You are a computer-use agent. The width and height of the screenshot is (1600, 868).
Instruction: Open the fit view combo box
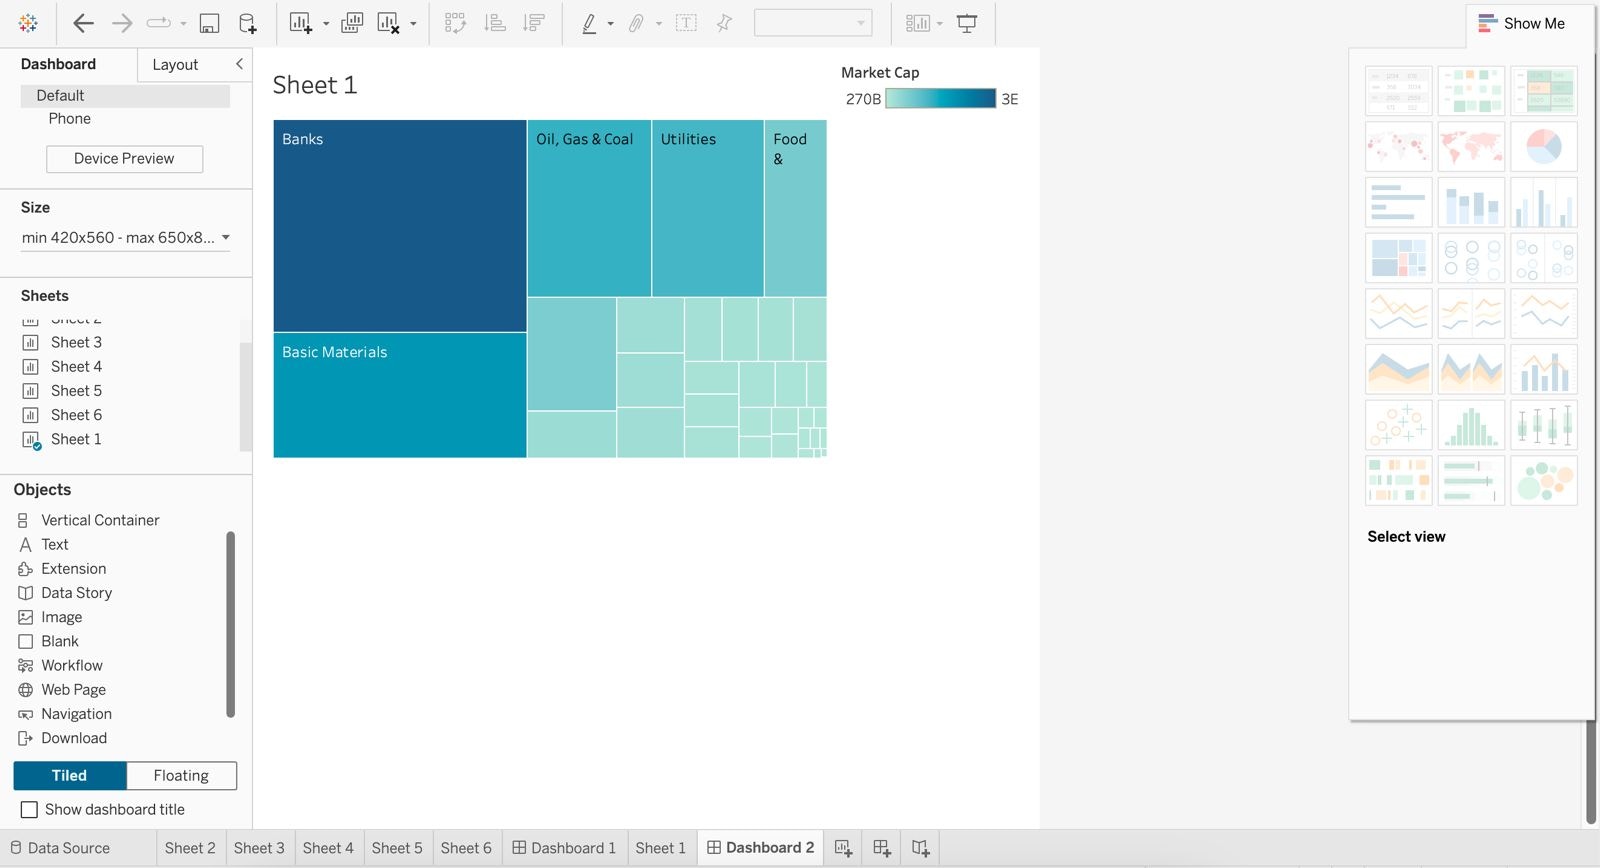(x=812, y=23)
